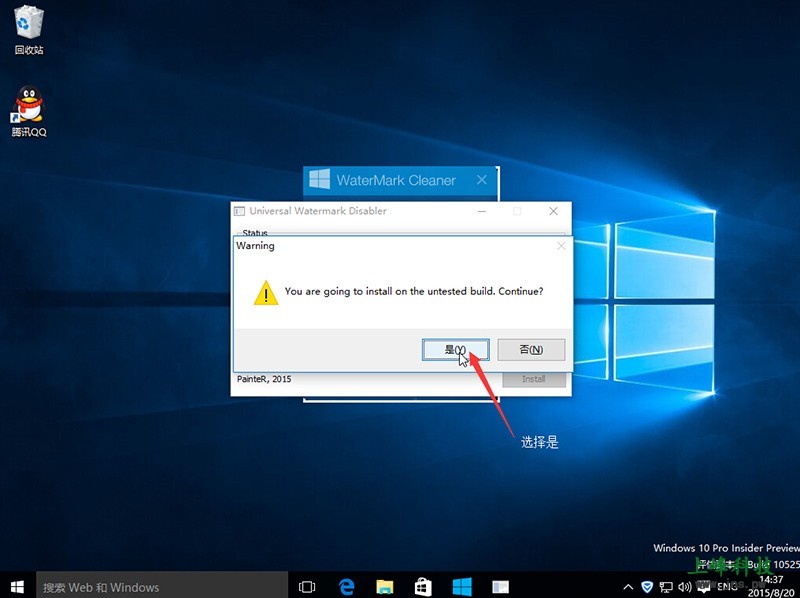The height and width of the screenshot is (598, 800).
Task: Click the search Web and Windows box
Action: pos(162,587)
